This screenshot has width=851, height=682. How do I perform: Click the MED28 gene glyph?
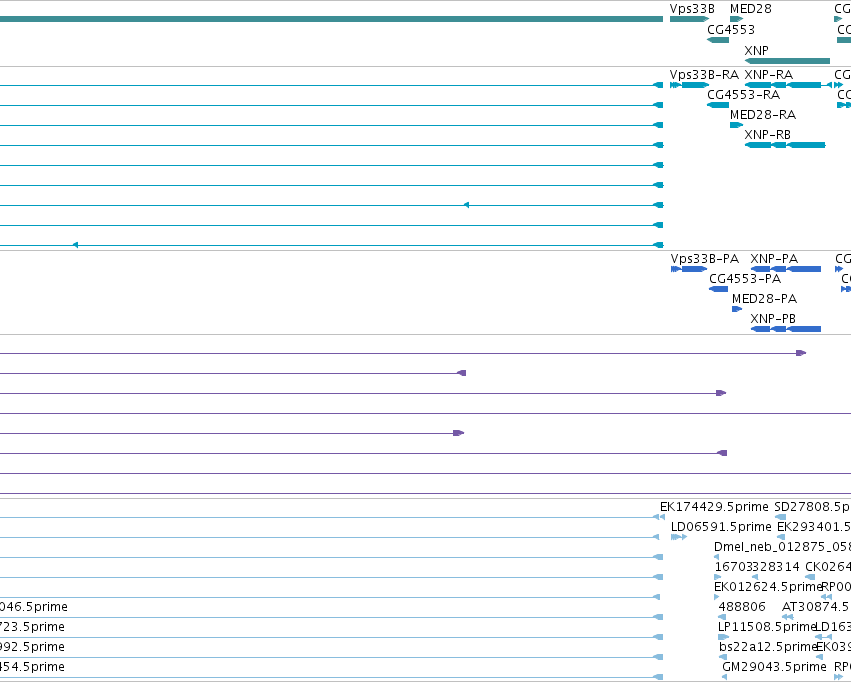(x=736, y=19)
